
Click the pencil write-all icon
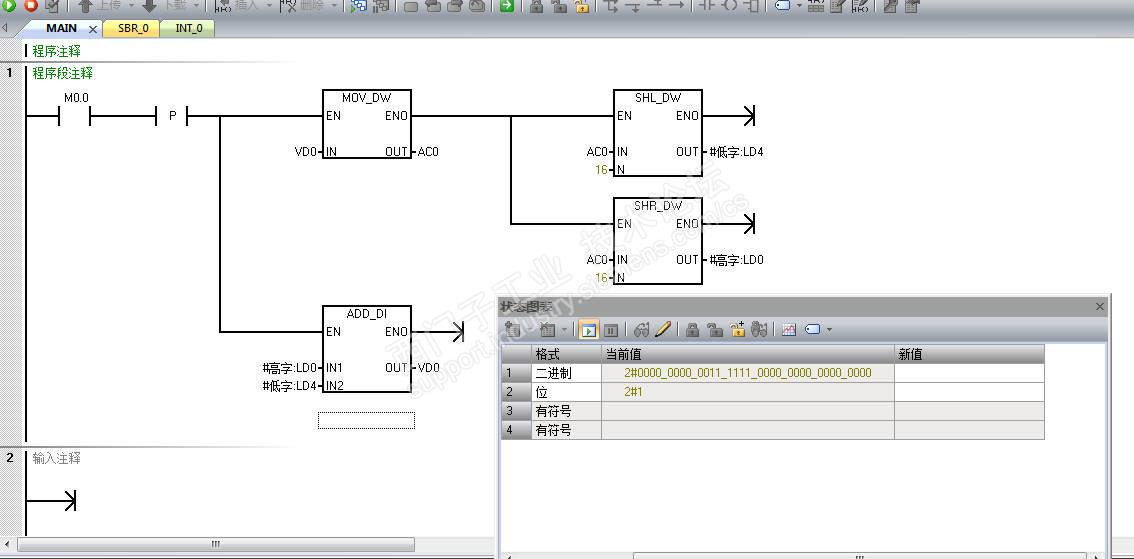pos(662,330)
